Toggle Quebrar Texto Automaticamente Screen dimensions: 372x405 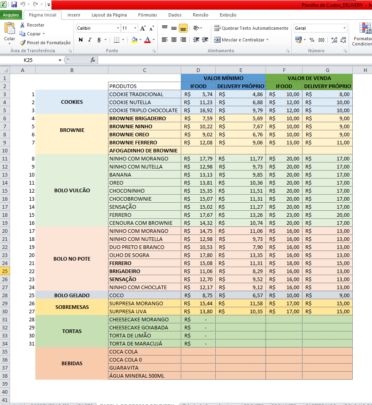click(x=251, y=28)
